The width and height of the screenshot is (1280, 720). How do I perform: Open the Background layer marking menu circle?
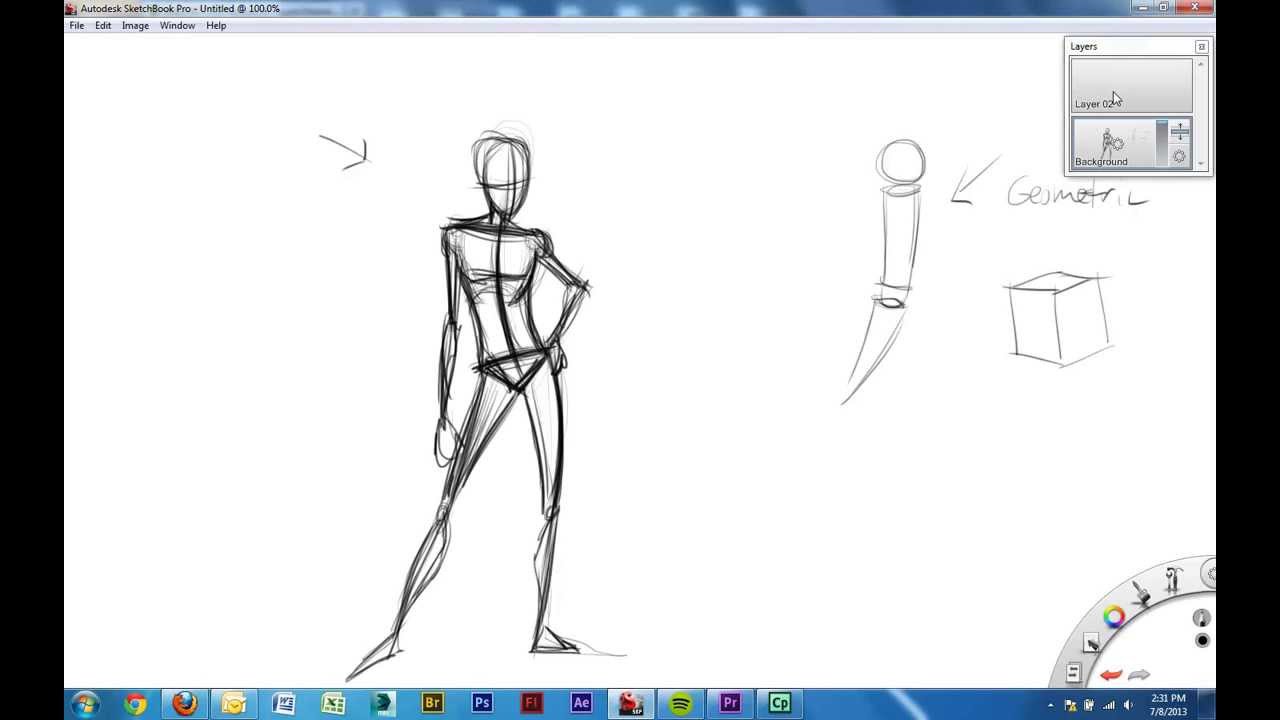pos(1179,157)
